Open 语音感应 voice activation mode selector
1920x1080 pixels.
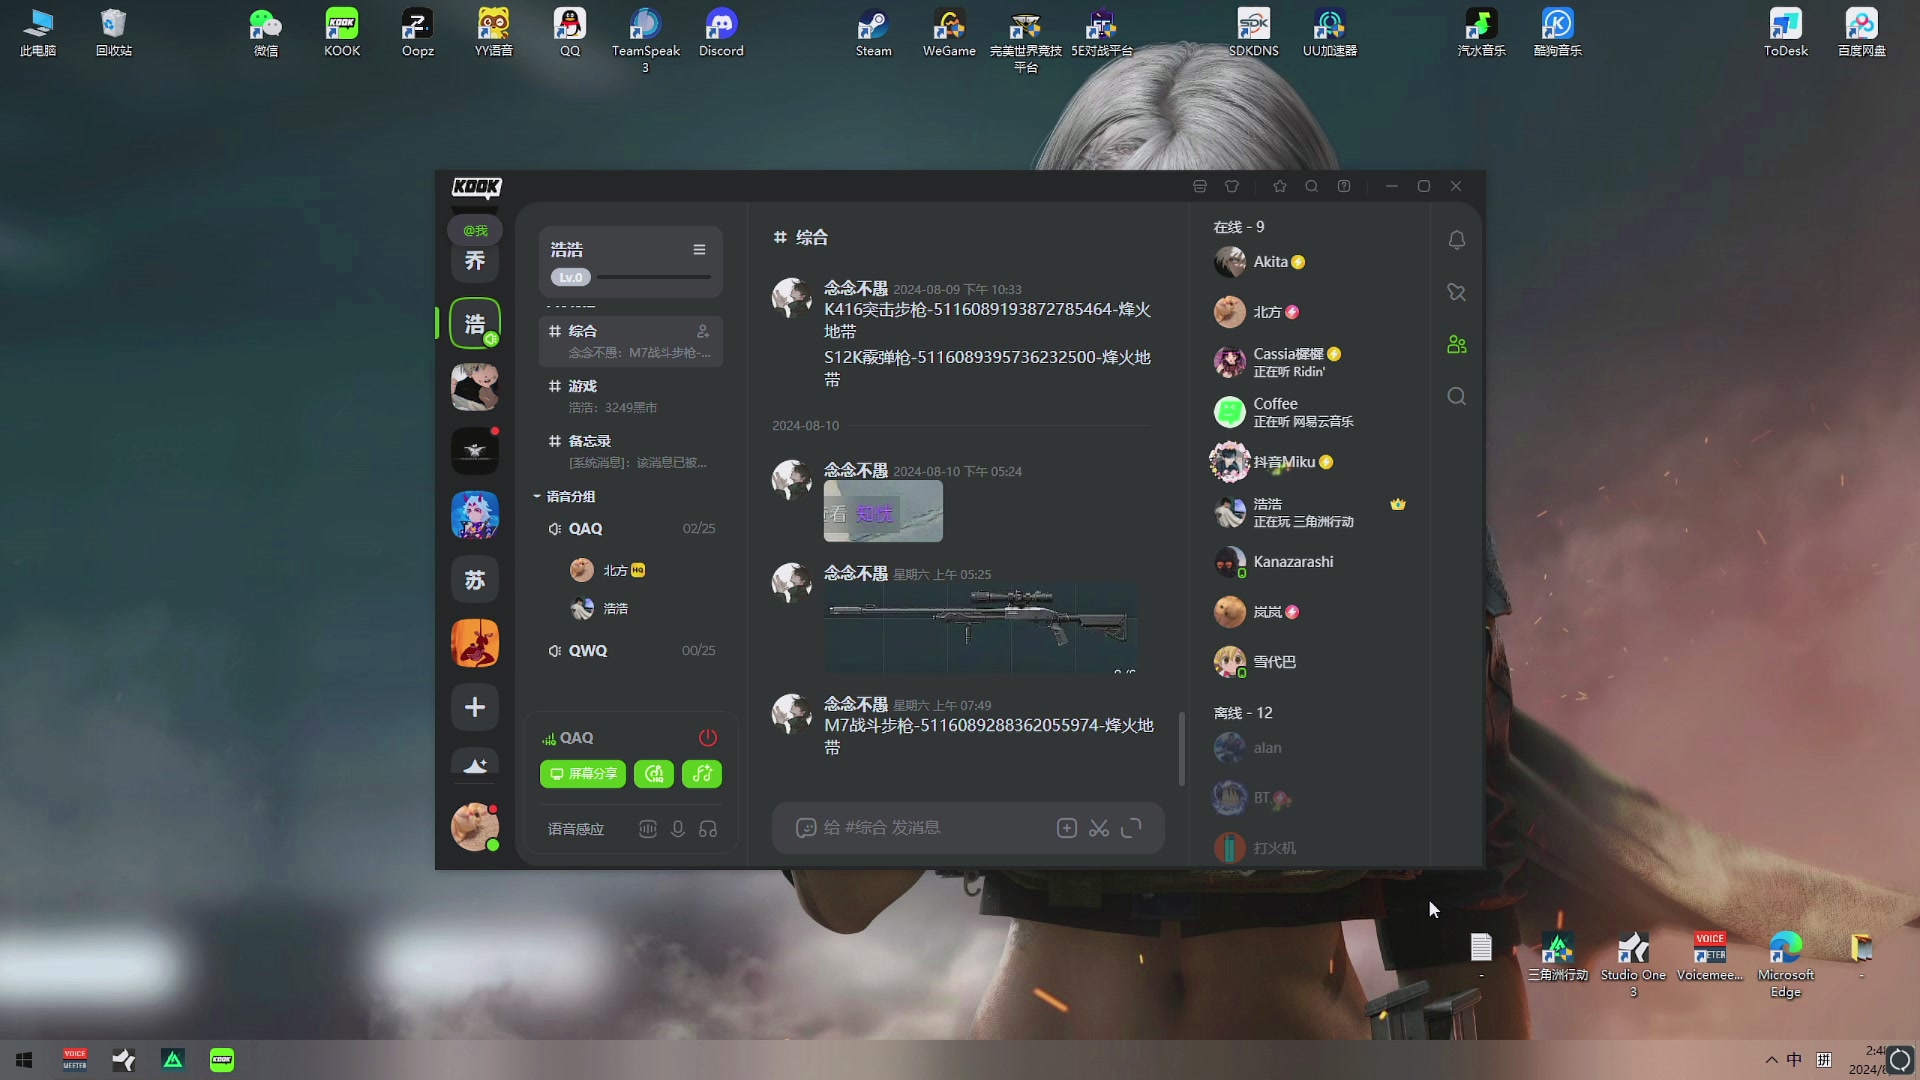576,829
